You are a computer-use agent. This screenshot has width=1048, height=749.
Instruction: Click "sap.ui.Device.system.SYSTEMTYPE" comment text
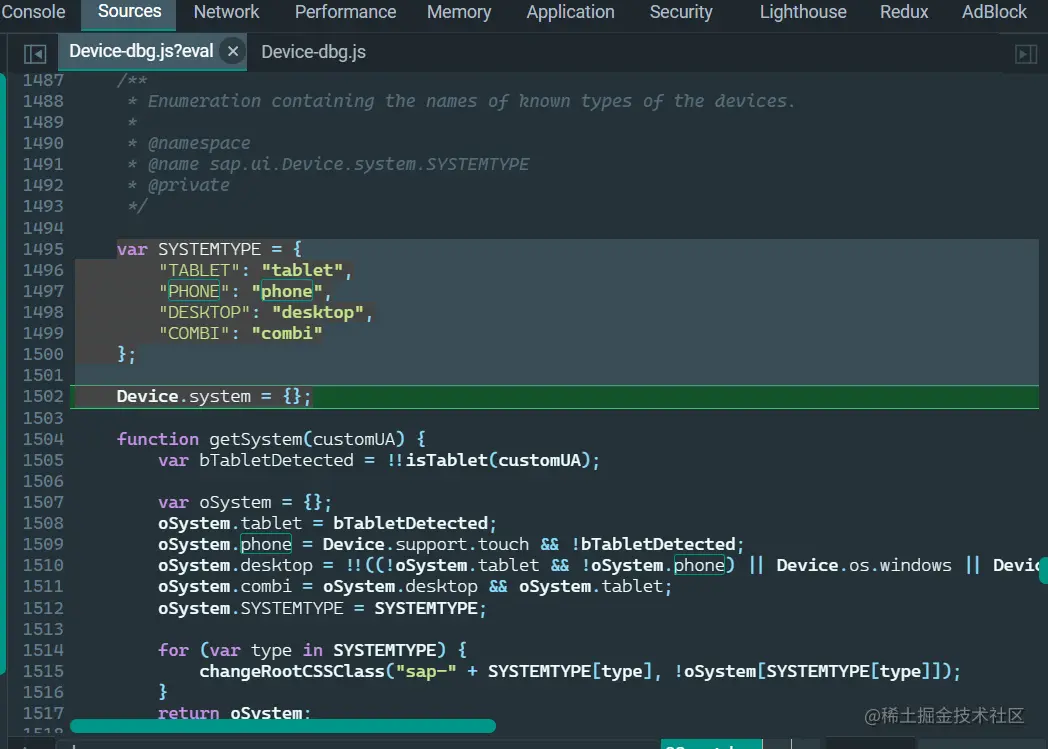coord(370,164)
